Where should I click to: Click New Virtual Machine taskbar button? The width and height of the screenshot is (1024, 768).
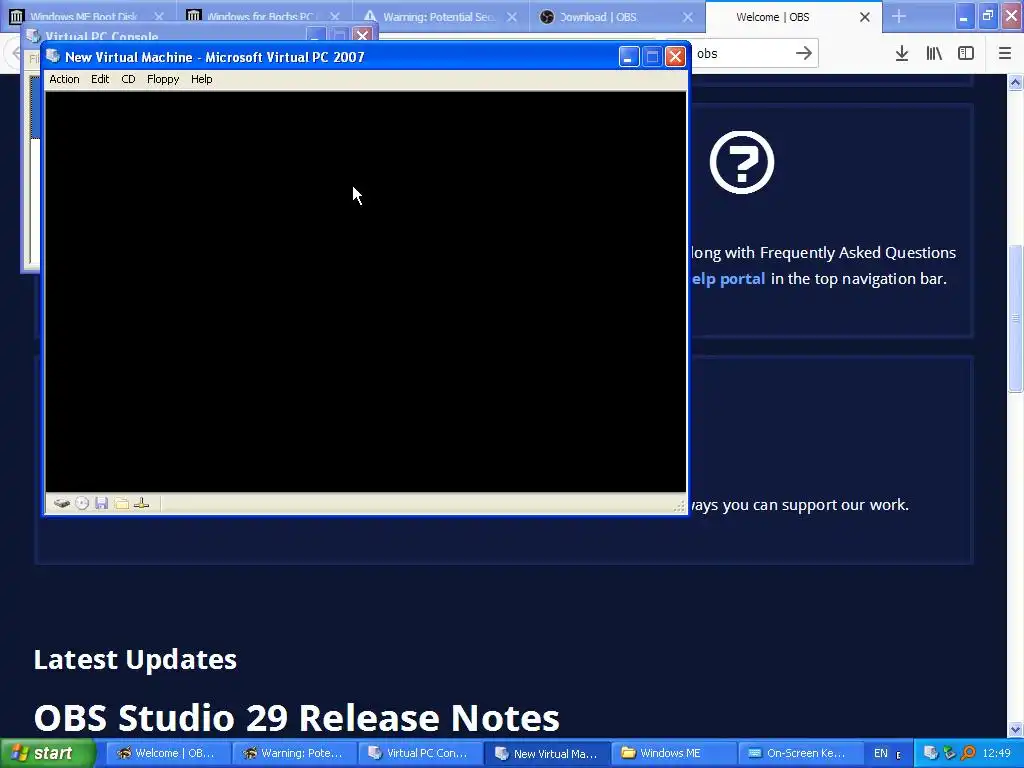pos(547,754)
